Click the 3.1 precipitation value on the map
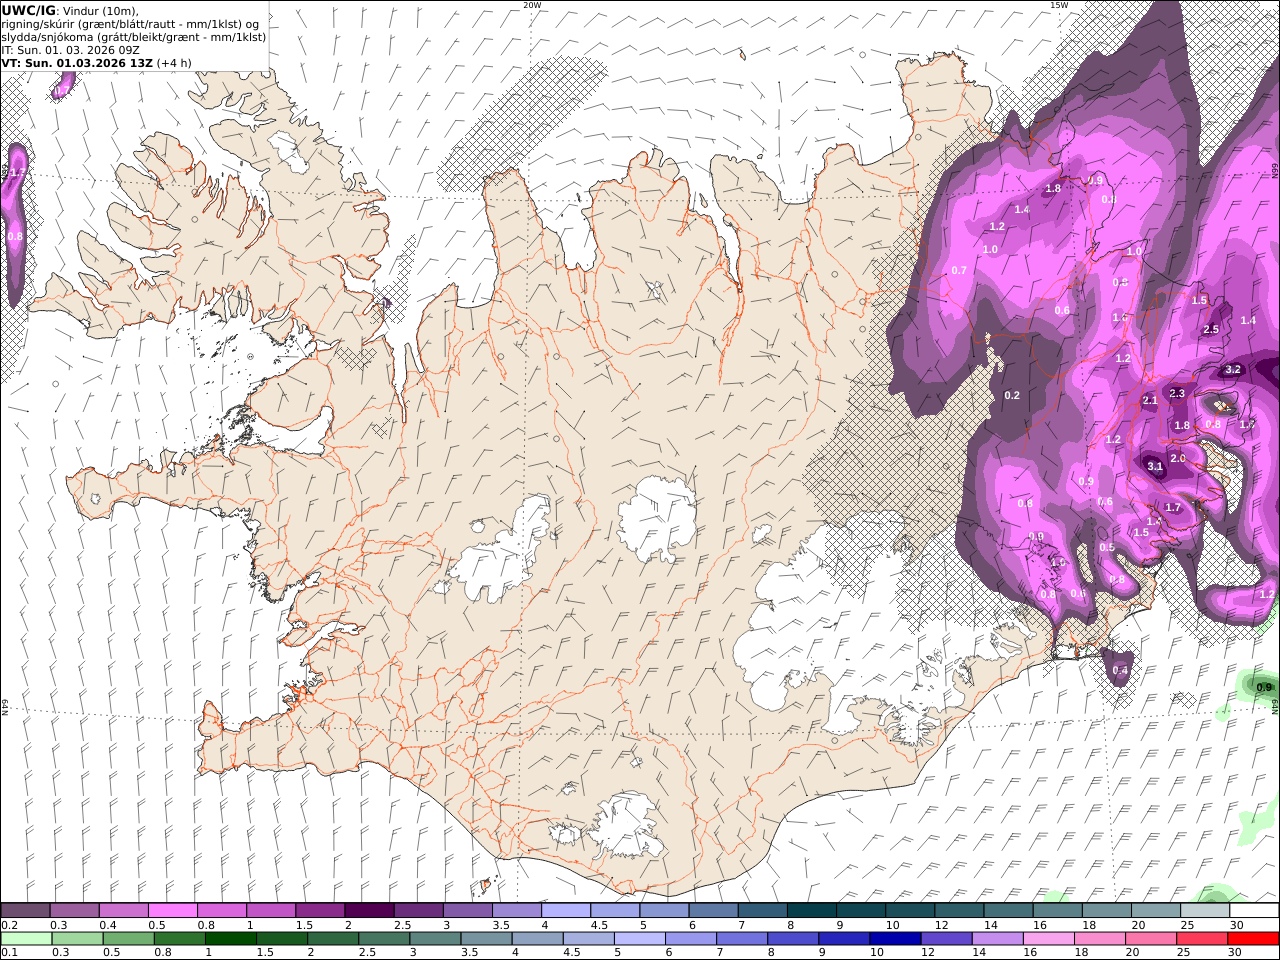Image resolution: width=1280 pixels, height=960 pixels. [x=1155, y=466]
